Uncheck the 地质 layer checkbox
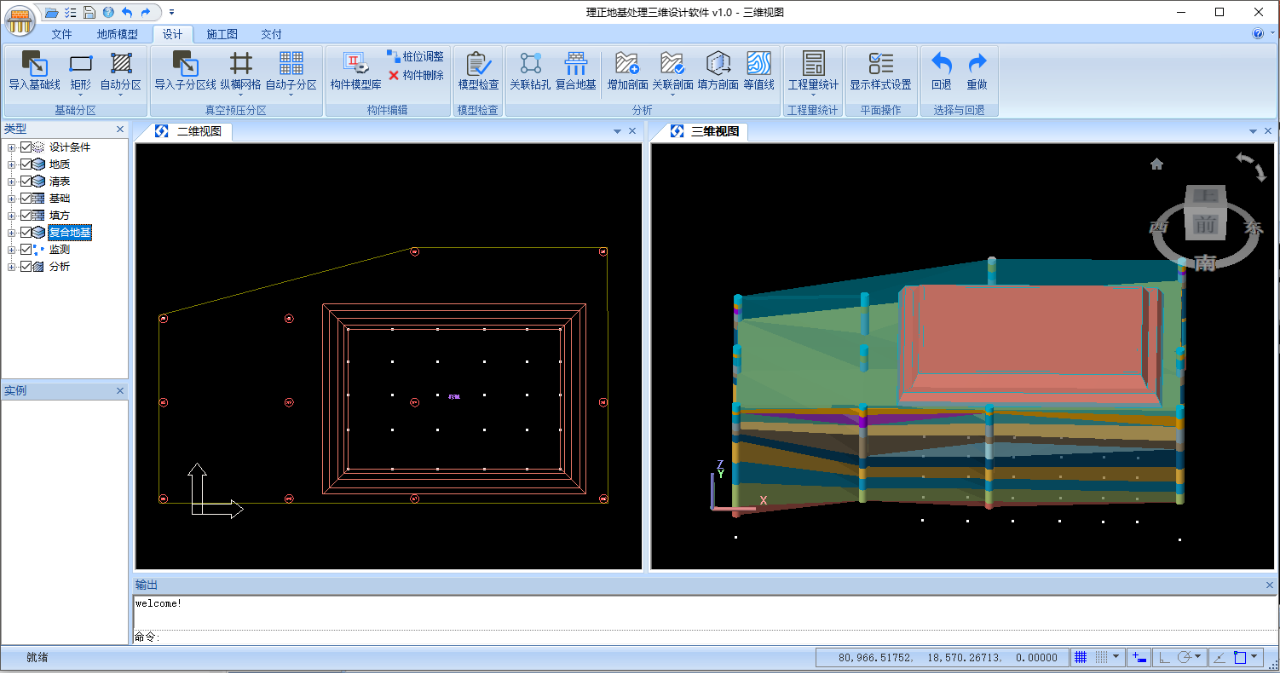Image resolution: width=1280 pixels, height=673 pixels. pyautogui.click(x=26, y=164)
